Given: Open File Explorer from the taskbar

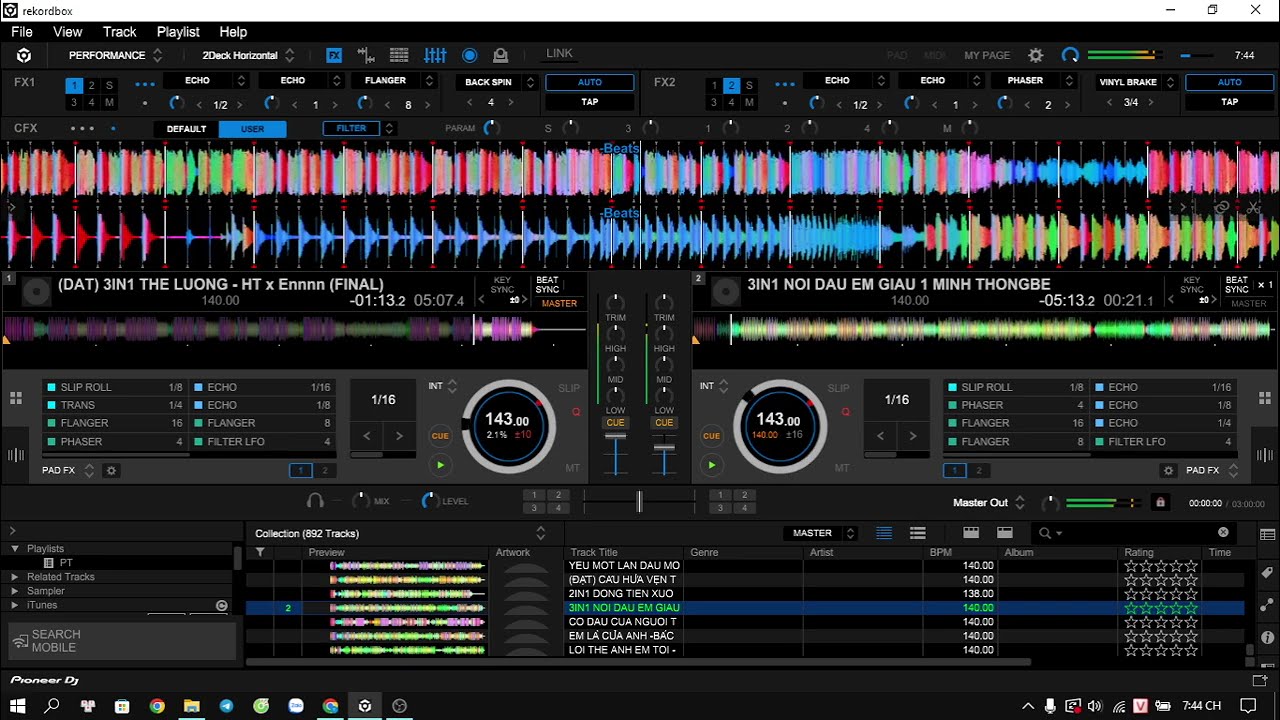Looking at the screenshot, I should 191,706.
